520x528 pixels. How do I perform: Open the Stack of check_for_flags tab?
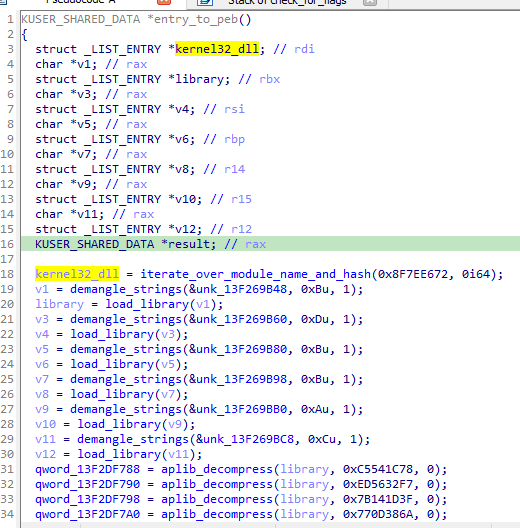(287, 2)
